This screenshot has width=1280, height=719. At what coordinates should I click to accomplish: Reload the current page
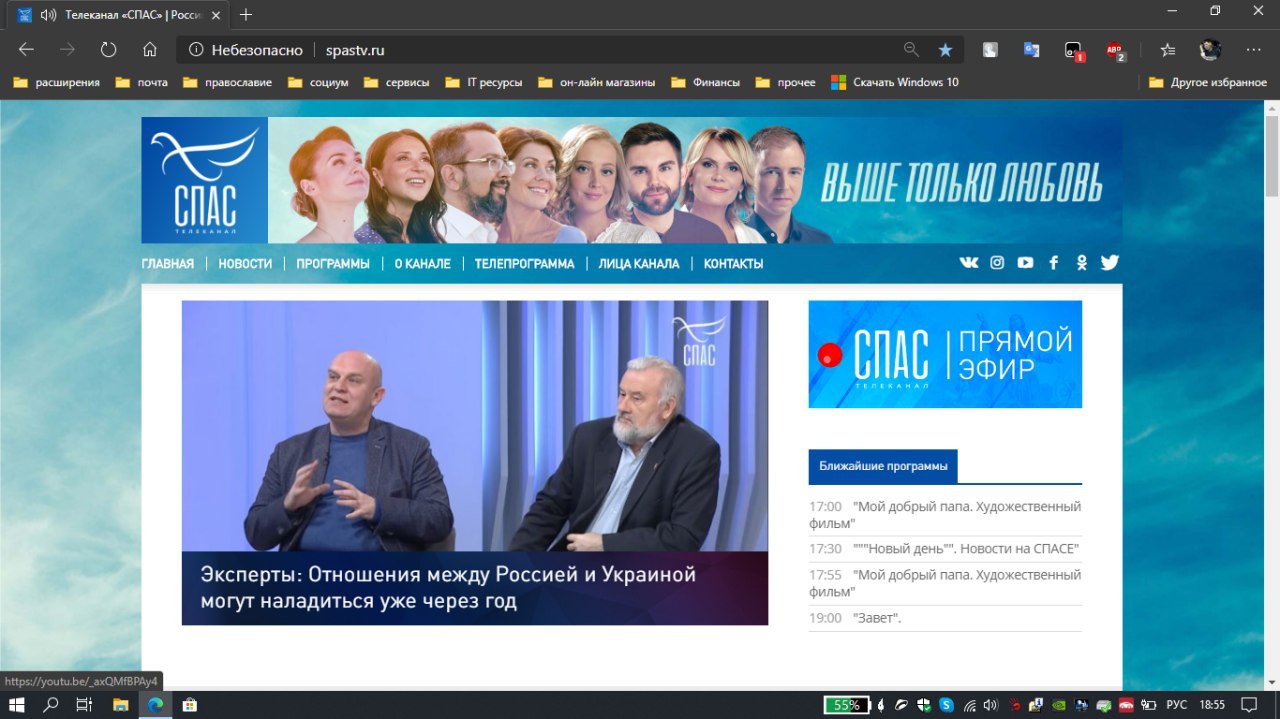tap(108, 50)
